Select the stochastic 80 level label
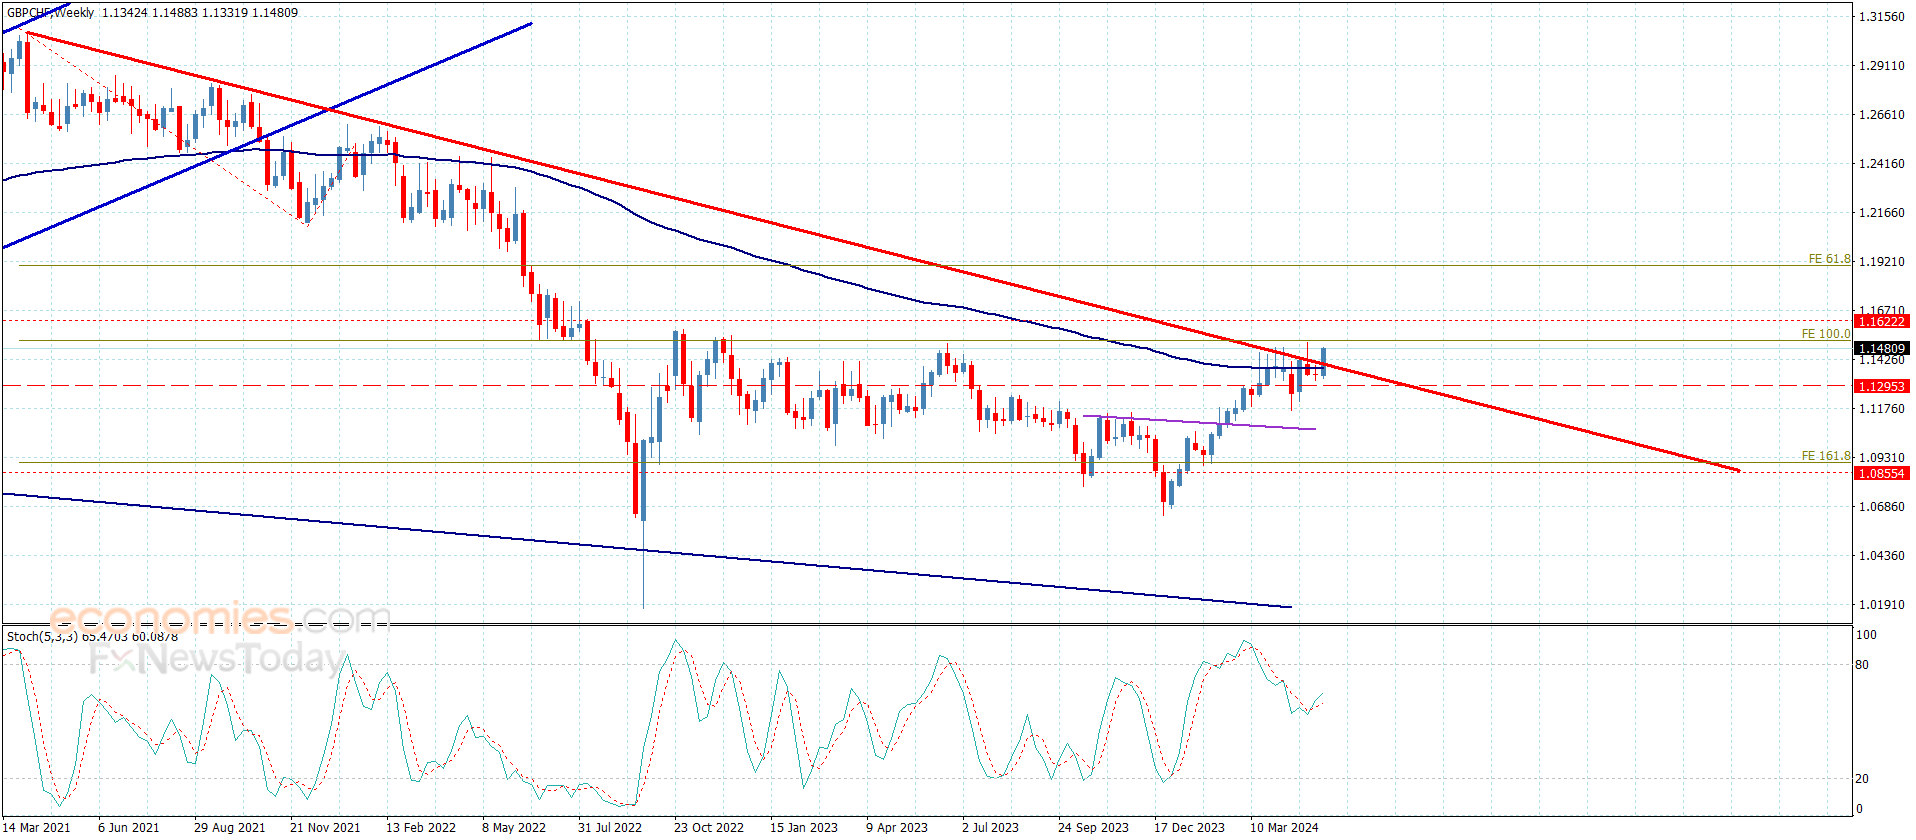The height and width of the screenshot is (840, 1916). click(x=1861, y=665)
